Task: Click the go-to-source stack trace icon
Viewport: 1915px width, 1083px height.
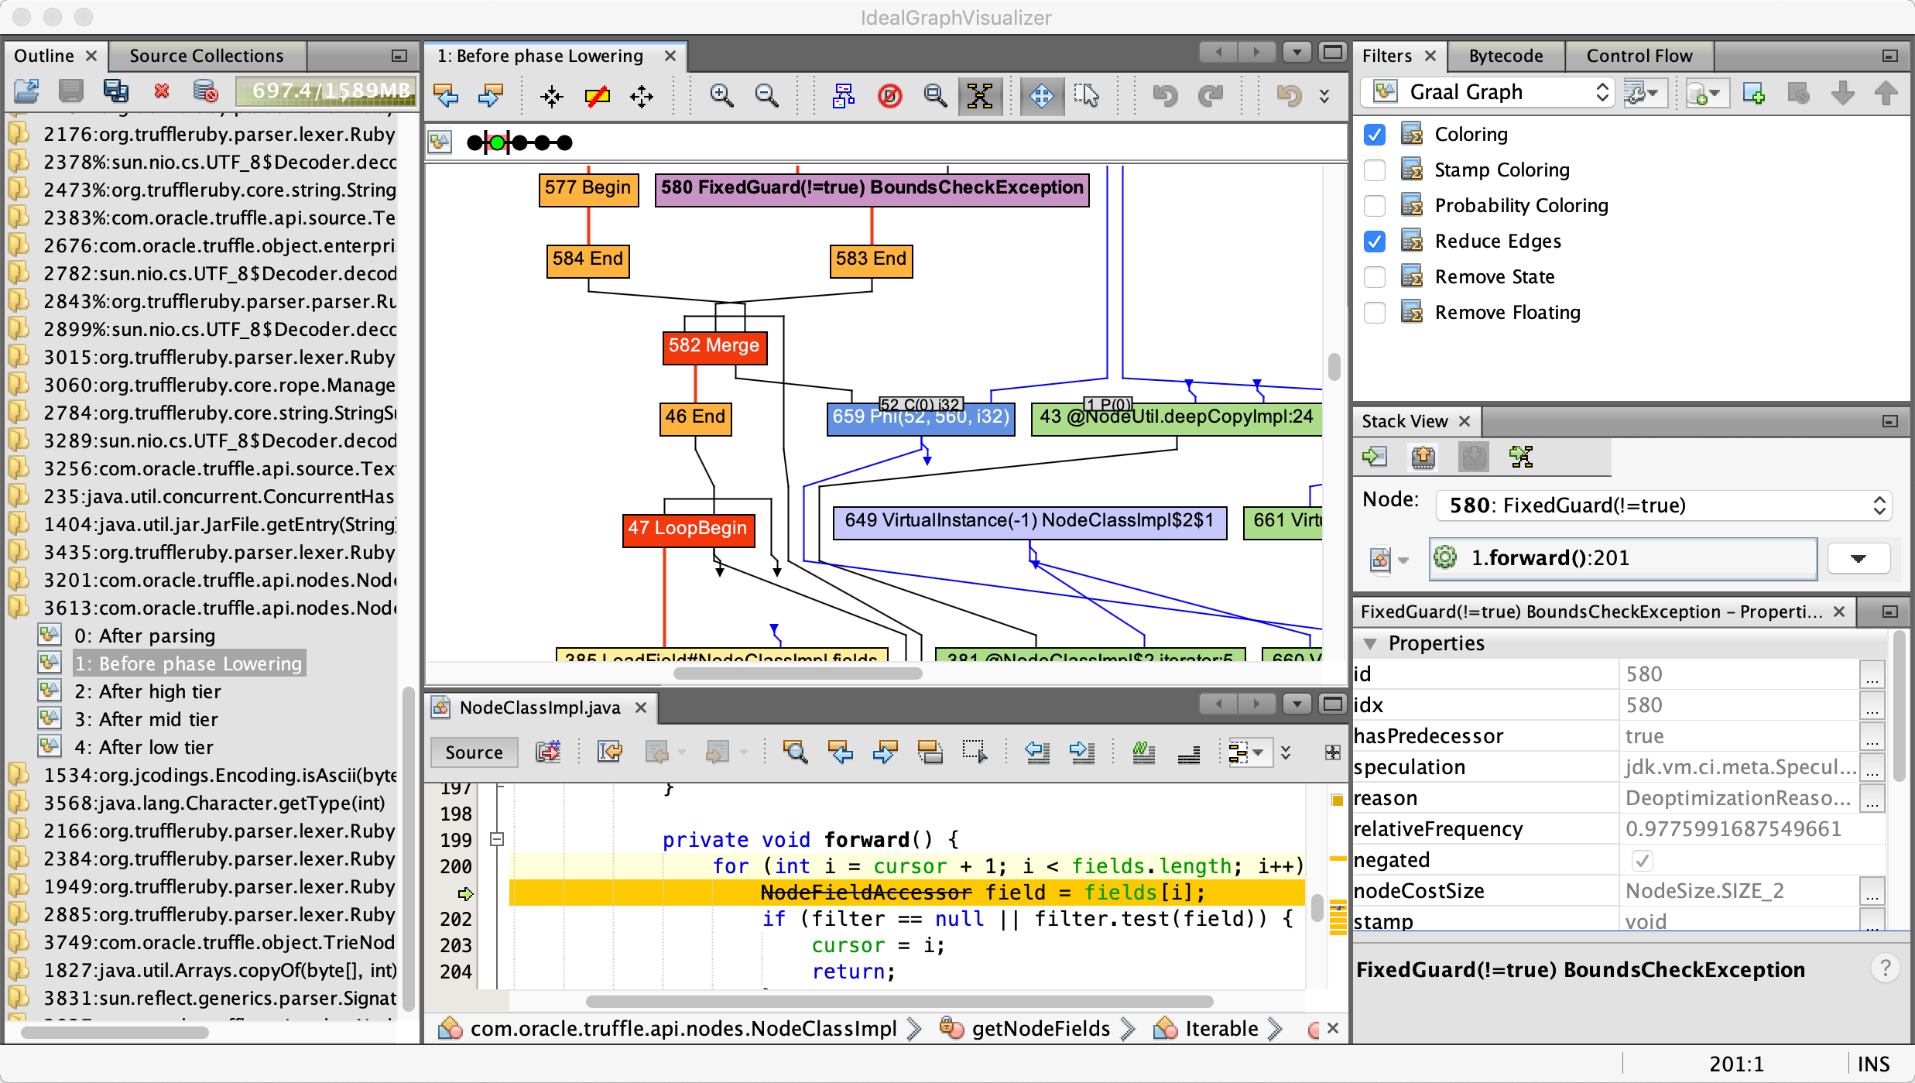Action: pyautogui.click(x=1374, y=456)
